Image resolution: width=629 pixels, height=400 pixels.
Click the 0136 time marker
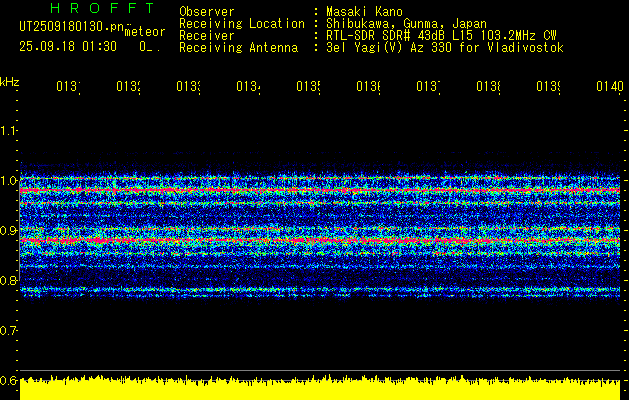coord(368,87)
